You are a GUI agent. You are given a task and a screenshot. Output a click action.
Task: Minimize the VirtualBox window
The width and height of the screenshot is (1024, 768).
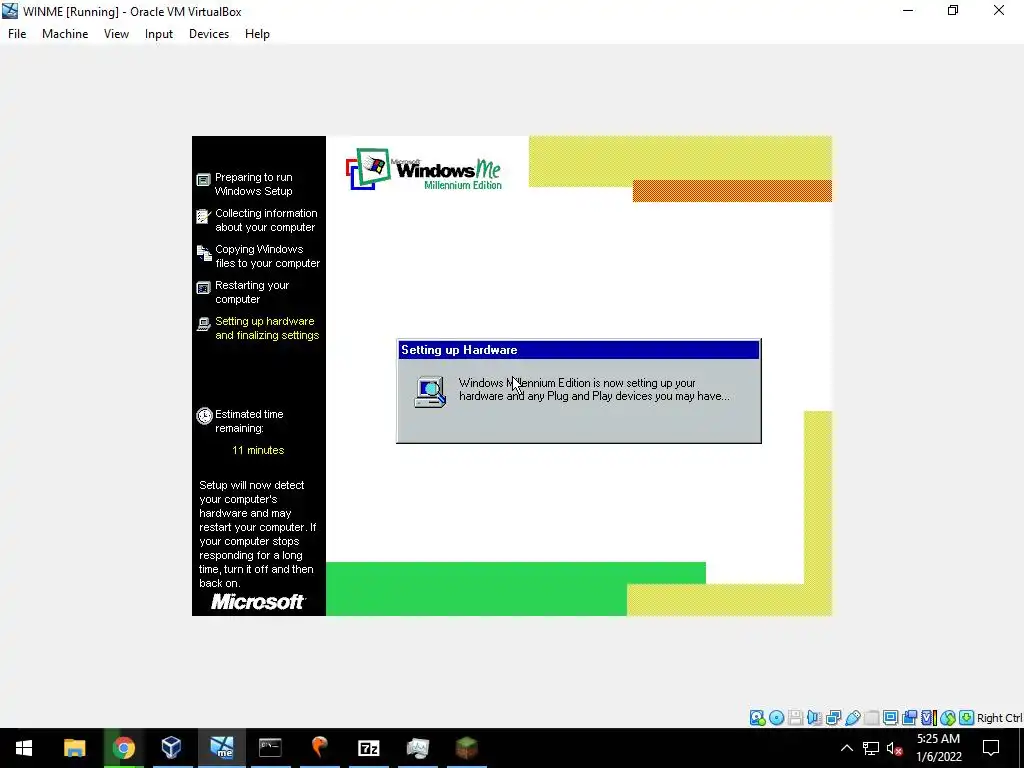[908, 10]
